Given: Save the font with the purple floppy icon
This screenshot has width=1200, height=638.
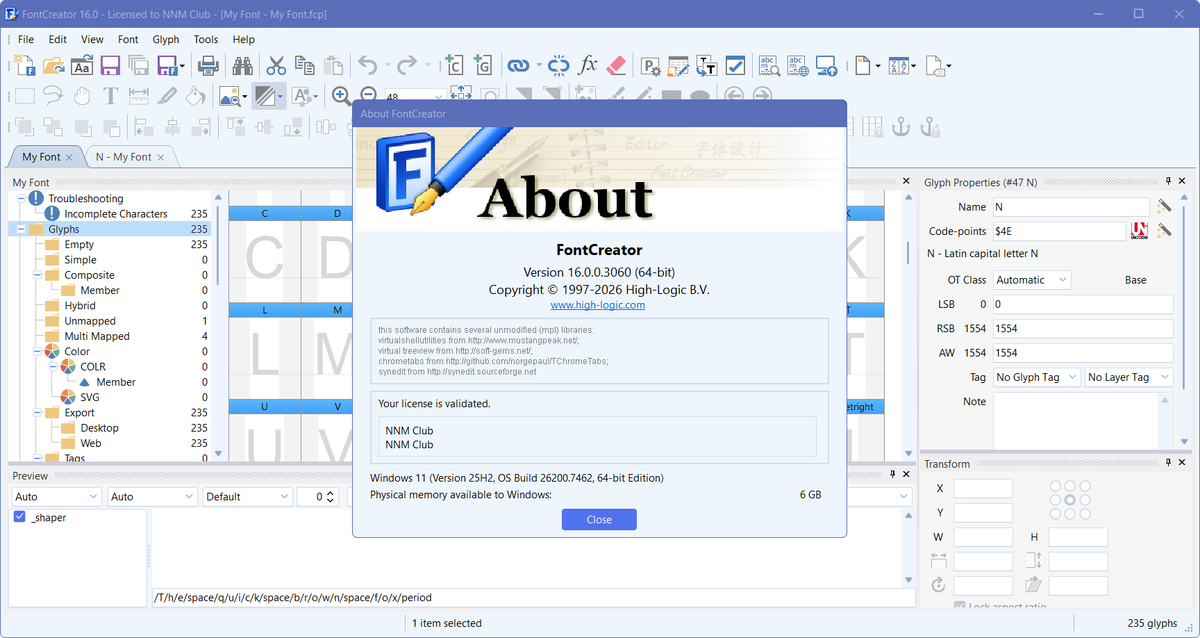Looking at the screenshot, I should point(111,66).
